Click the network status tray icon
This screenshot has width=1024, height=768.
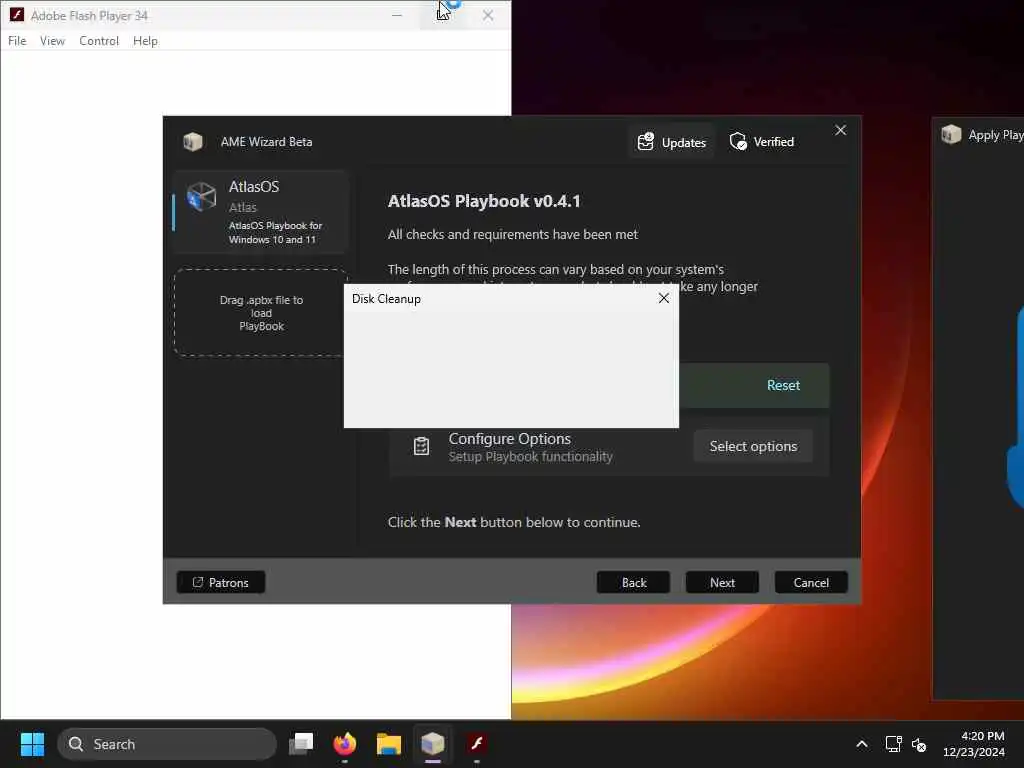pyautogui.click(x=893, y=744)
